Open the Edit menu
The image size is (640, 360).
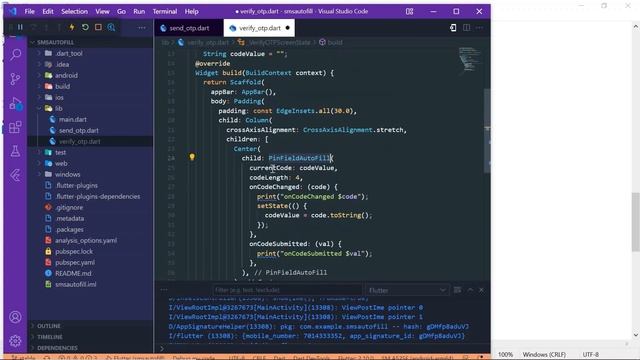pyautogui.click(x=48, y=11)
